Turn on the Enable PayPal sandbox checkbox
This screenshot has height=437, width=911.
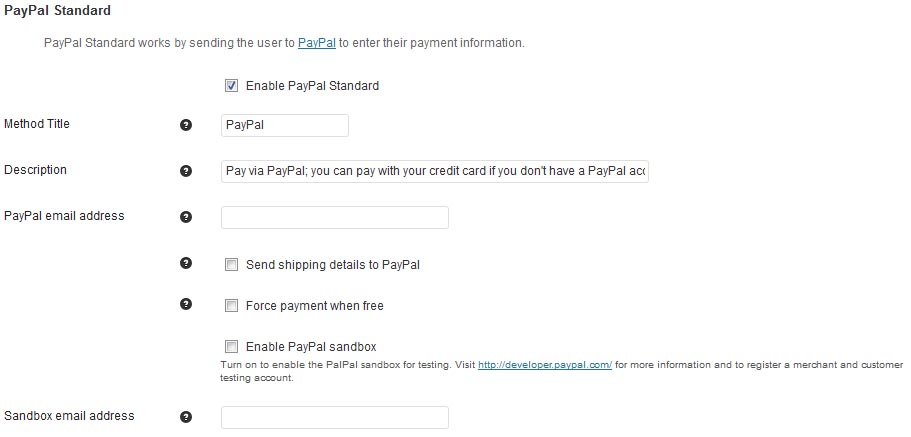point(231,347)
